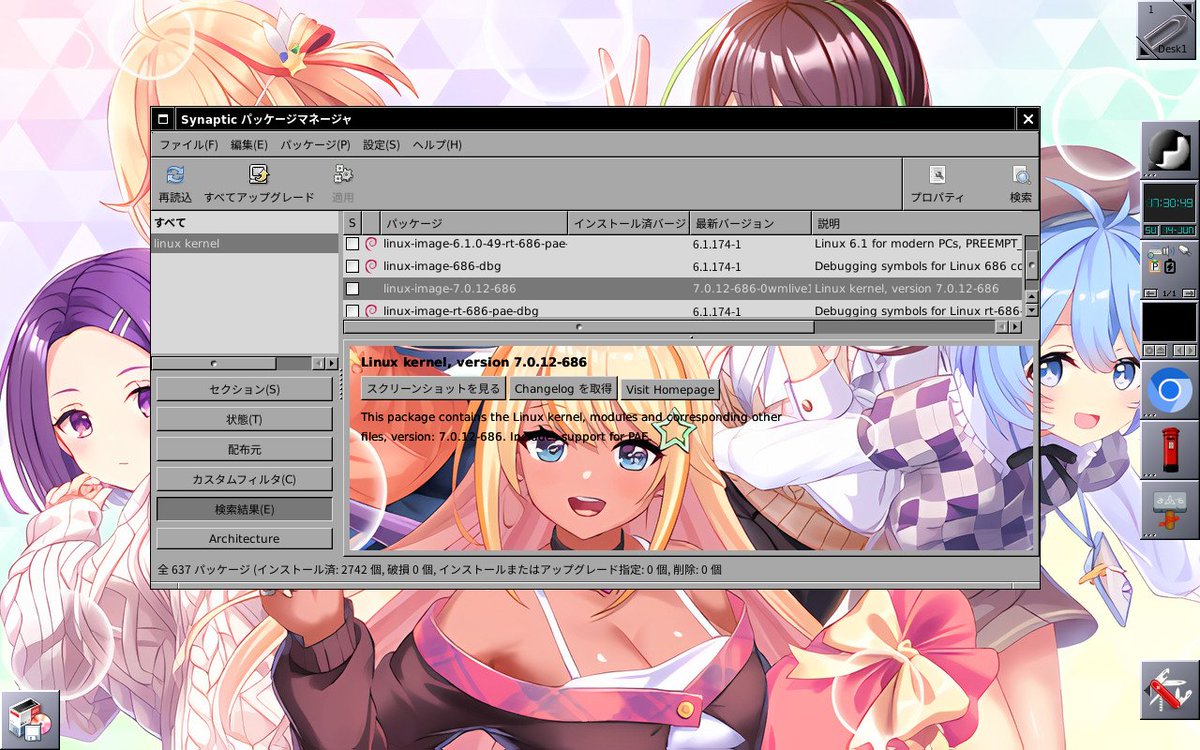
Task: Select the linux-image-rt-686-pae-dbg package row
Action: (684, 311)
